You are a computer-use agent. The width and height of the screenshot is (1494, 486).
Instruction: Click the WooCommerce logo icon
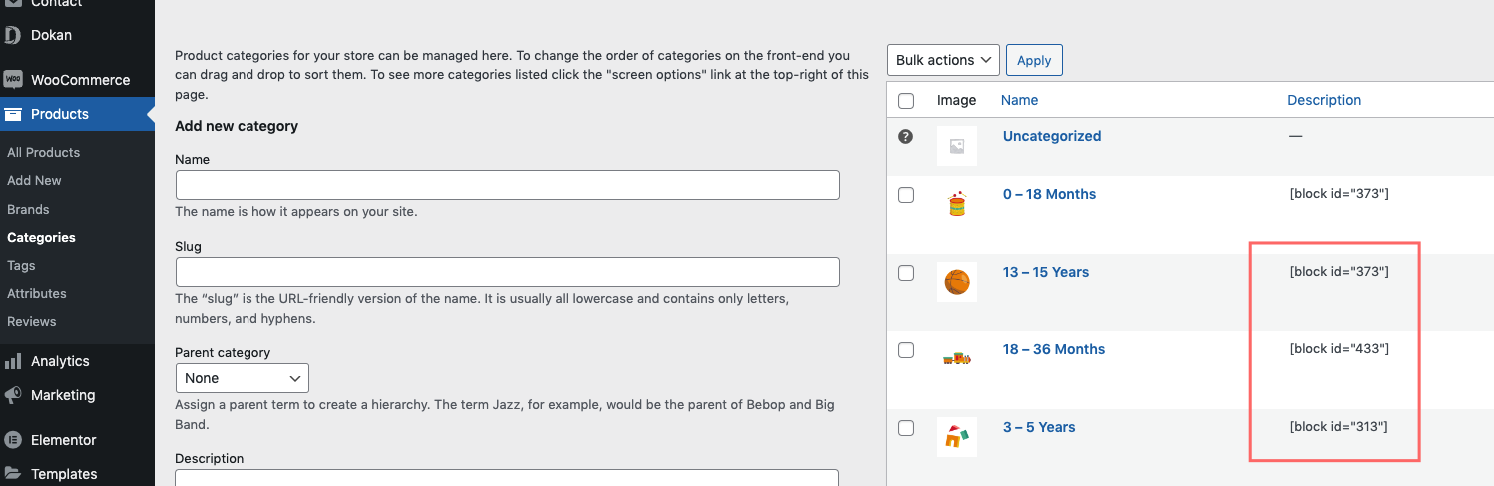pos(13,80)
